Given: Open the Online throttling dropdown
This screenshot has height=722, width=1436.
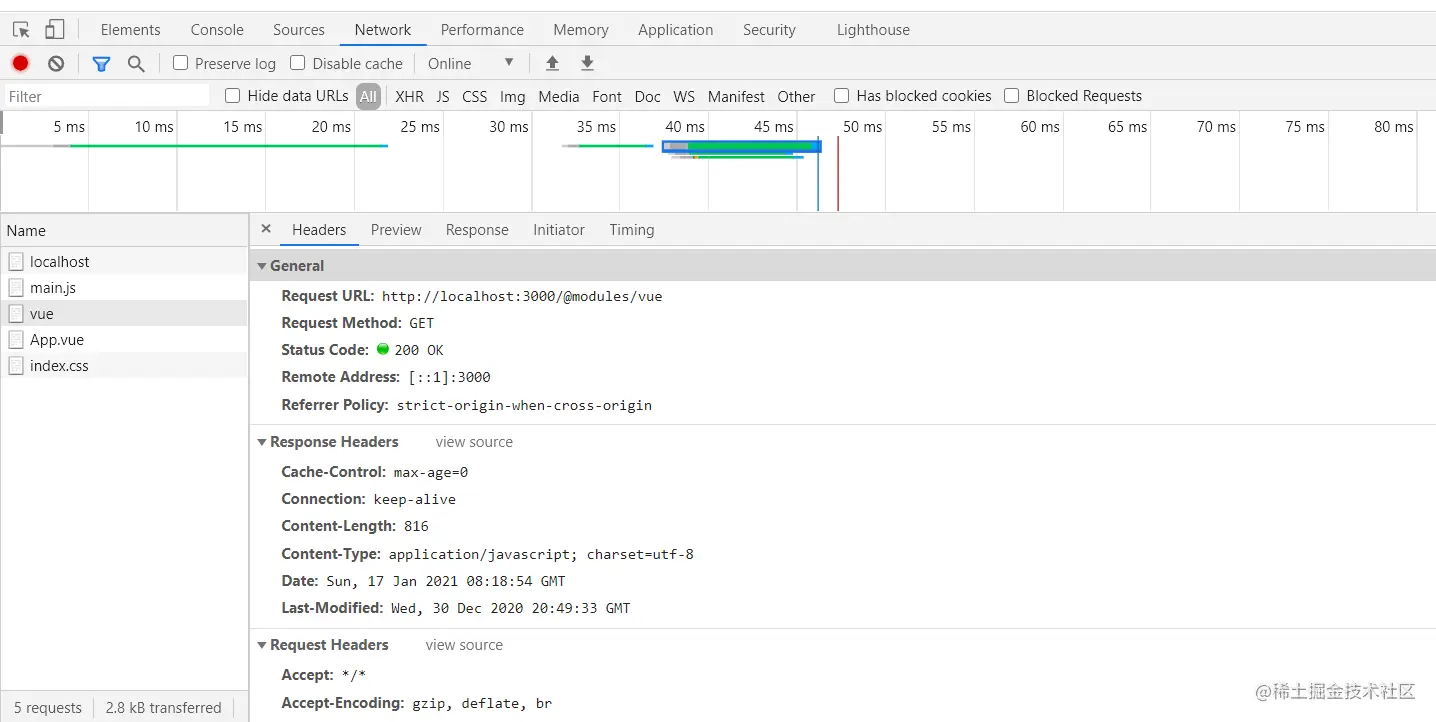Looking at the screenshot, I should [470, 63].
